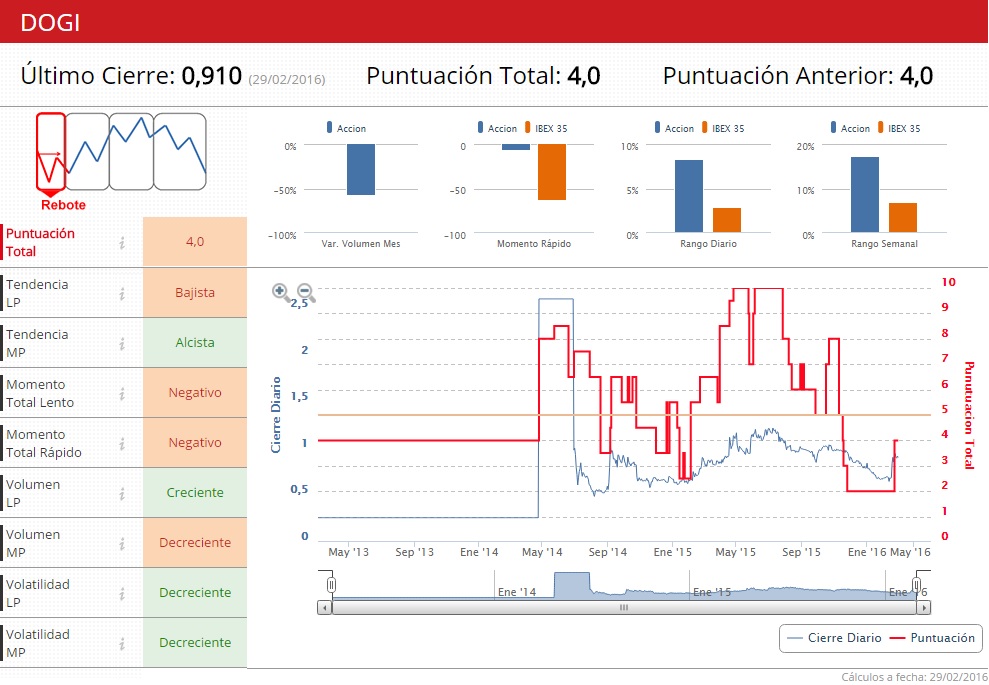Click the left range handle of navigator
989x685 pixels.
(x=332, y=585)
